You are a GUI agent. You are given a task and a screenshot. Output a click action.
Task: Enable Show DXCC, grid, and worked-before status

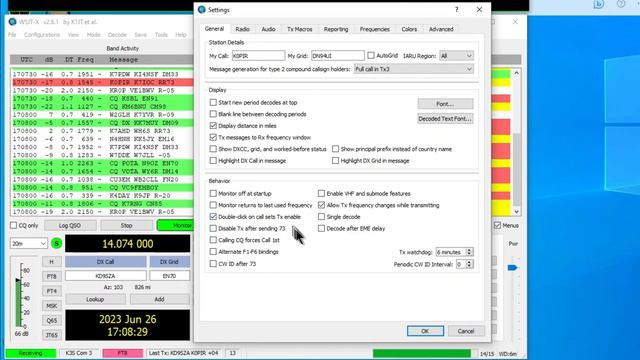point(213,149)
